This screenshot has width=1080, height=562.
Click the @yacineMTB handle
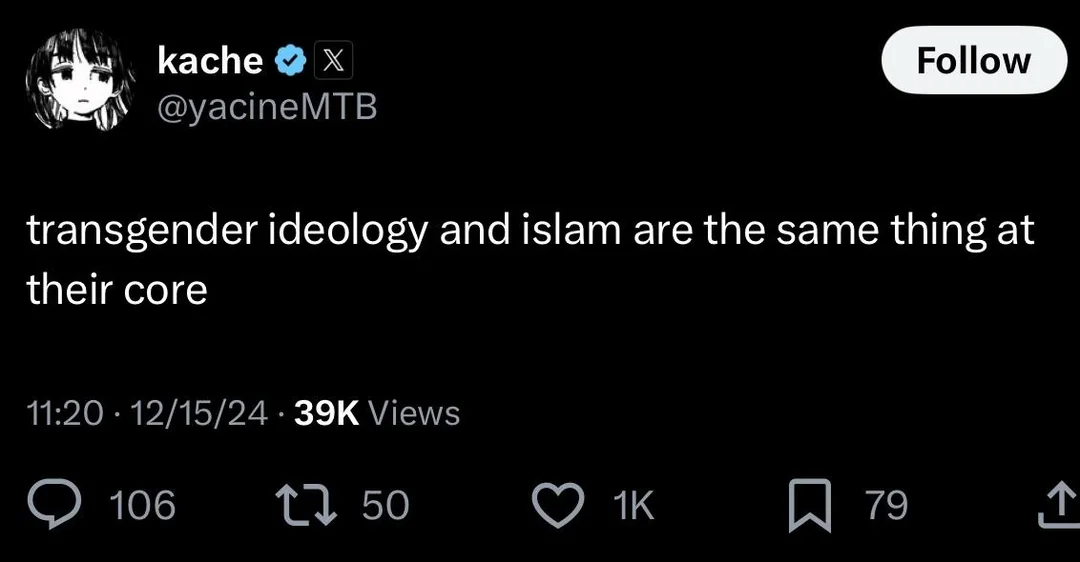267,105
